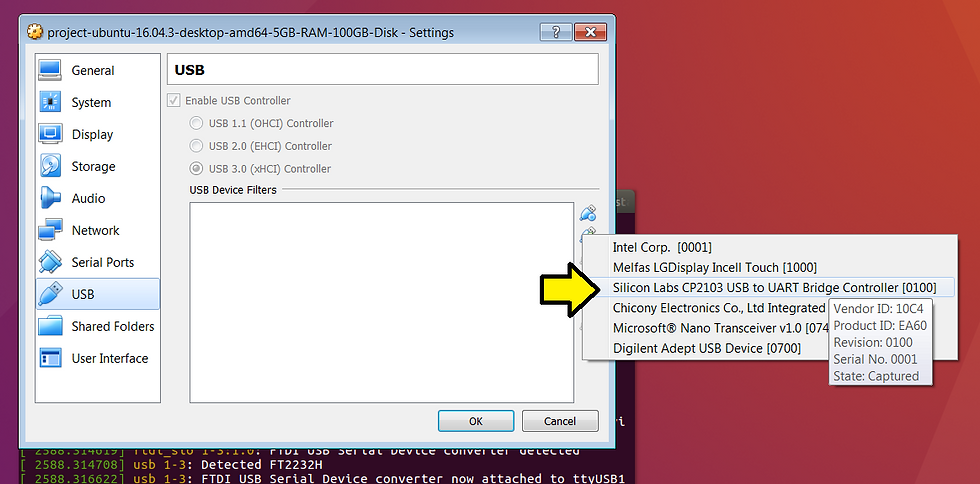The image size is (980, 484).
Task: Open the Storage settings category
Action: click(x=98, y=166)
